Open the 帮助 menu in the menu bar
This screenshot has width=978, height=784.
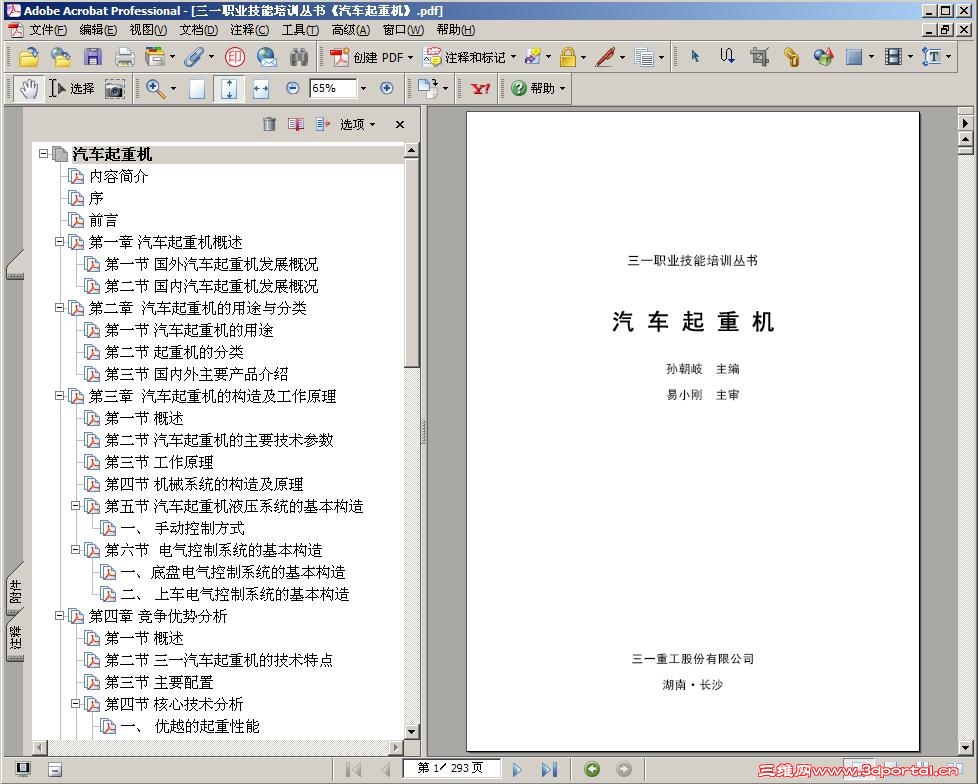(x=455, y=30)
